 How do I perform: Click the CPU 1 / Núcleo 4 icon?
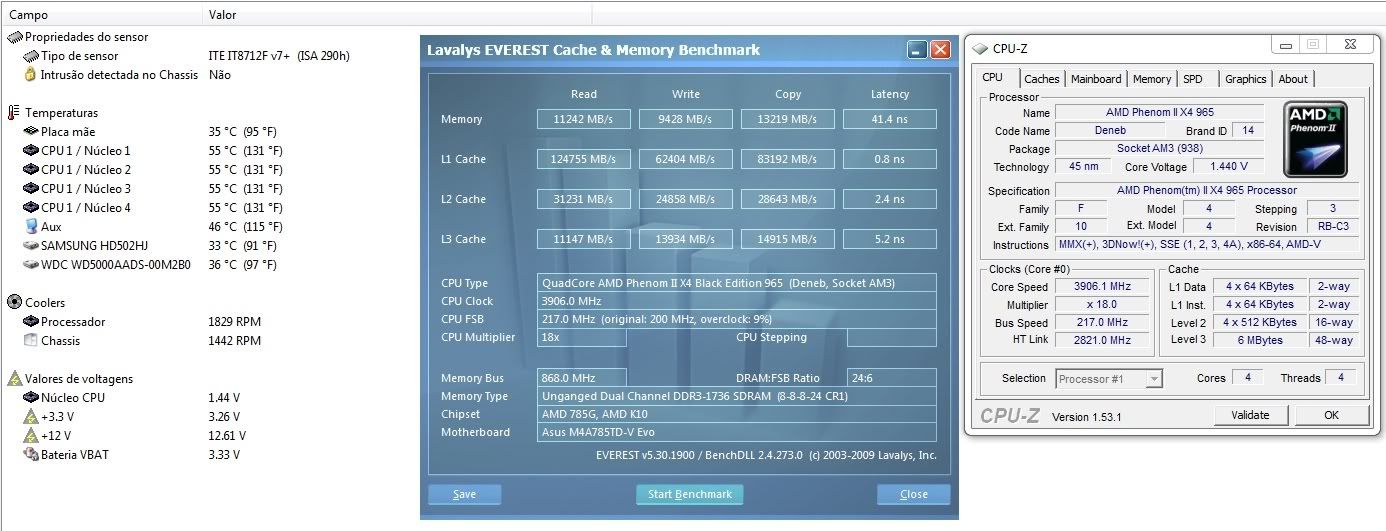click(31, 208)
